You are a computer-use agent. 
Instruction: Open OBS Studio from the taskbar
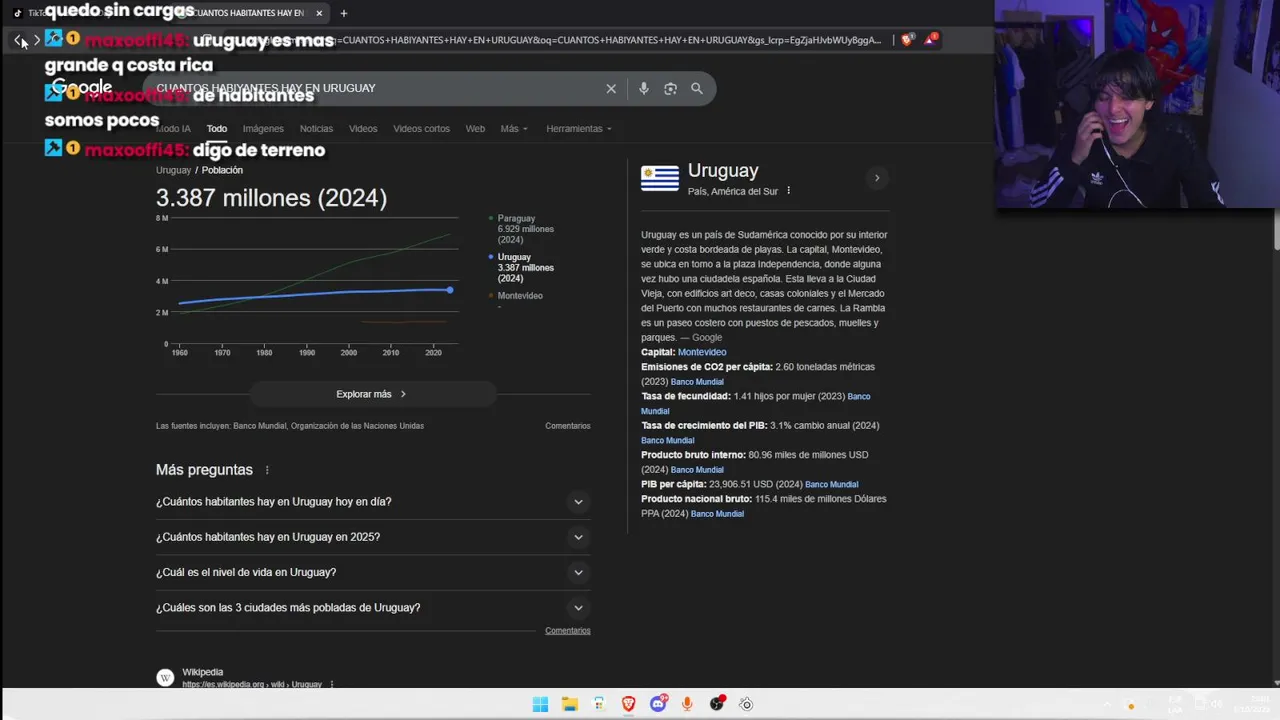pos(717,704)
